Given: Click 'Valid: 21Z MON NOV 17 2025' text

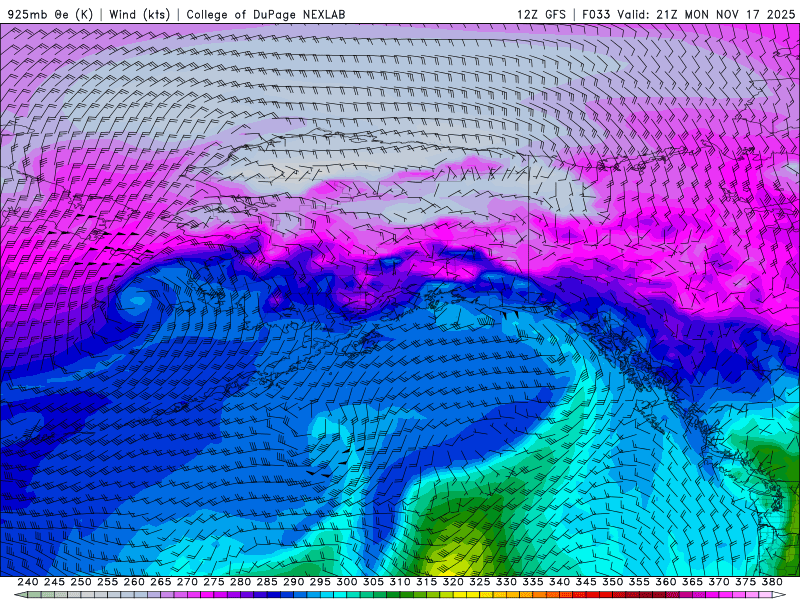Looking at the screenshot, I should click(706, 14).
